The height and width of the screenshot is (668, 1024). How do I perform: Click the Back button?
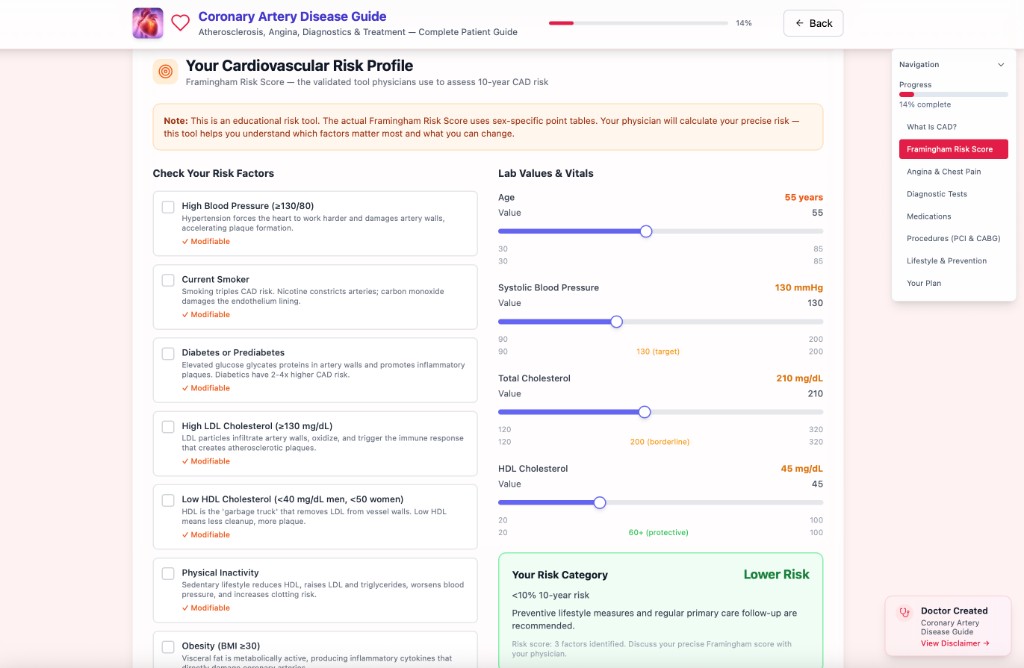coord(812,22)
